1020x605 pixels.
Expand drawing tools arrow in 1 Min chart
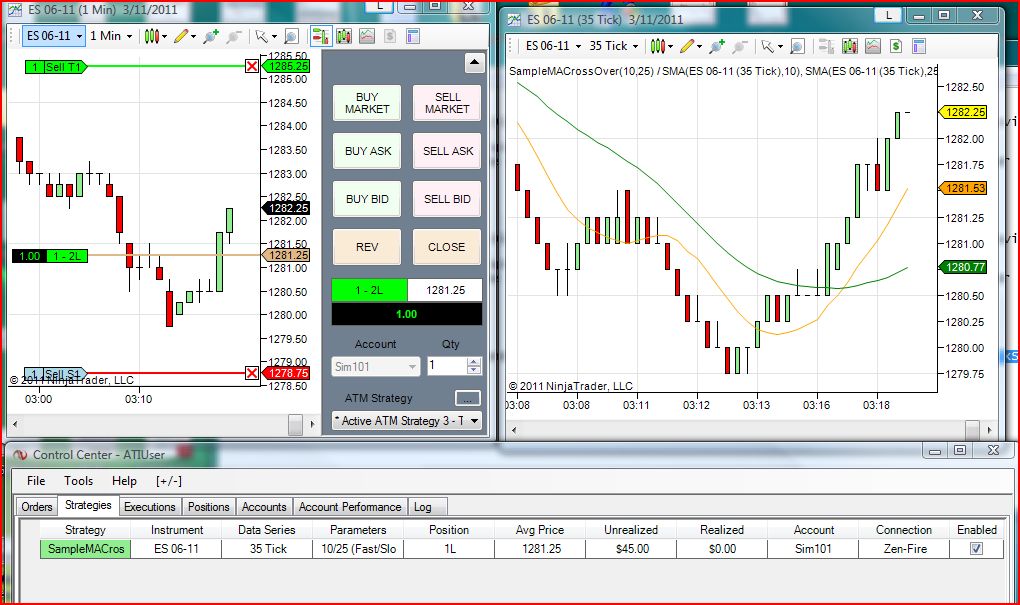[x=193, y=36]
